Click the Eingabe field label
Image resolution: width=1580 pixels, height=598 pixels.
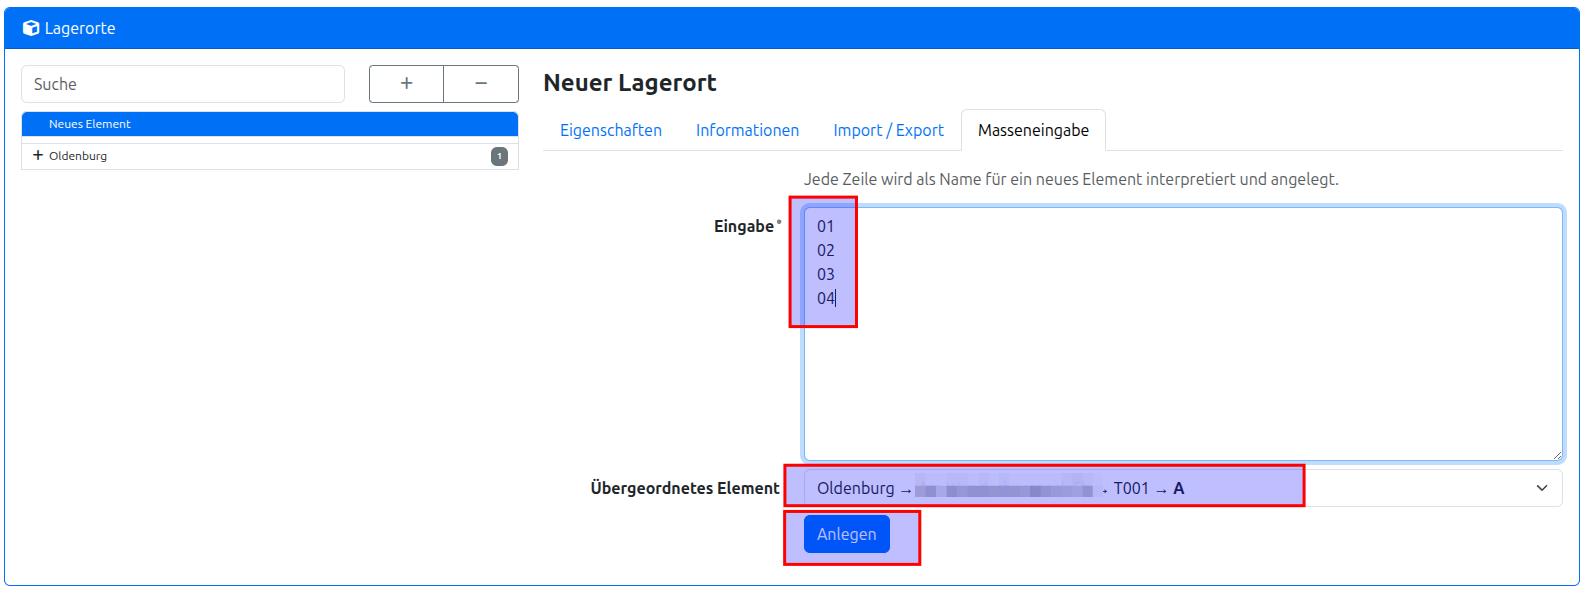tap(743, 226)
